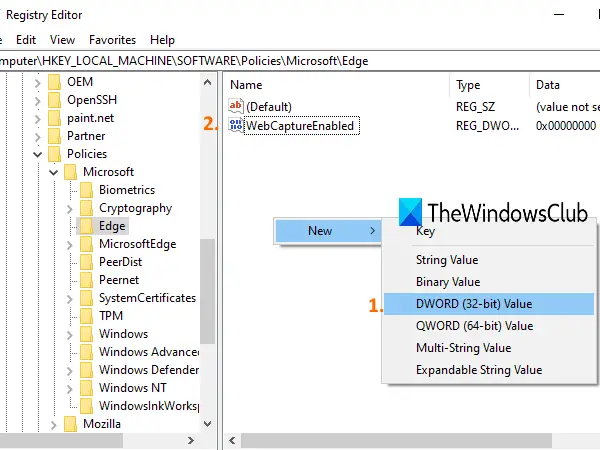Screen dimensions: 600x450
Task: Open the New submenu item
Action: (x=328, y=231)
